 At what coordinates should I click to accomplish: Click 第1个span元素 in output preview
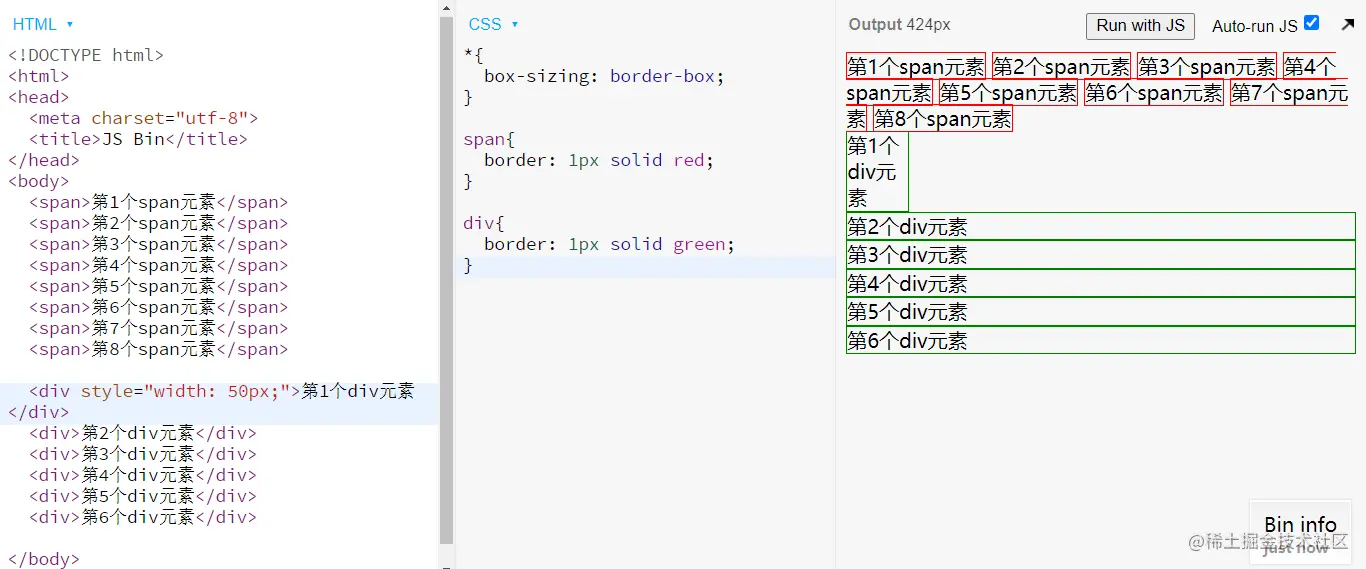point(916,66)
